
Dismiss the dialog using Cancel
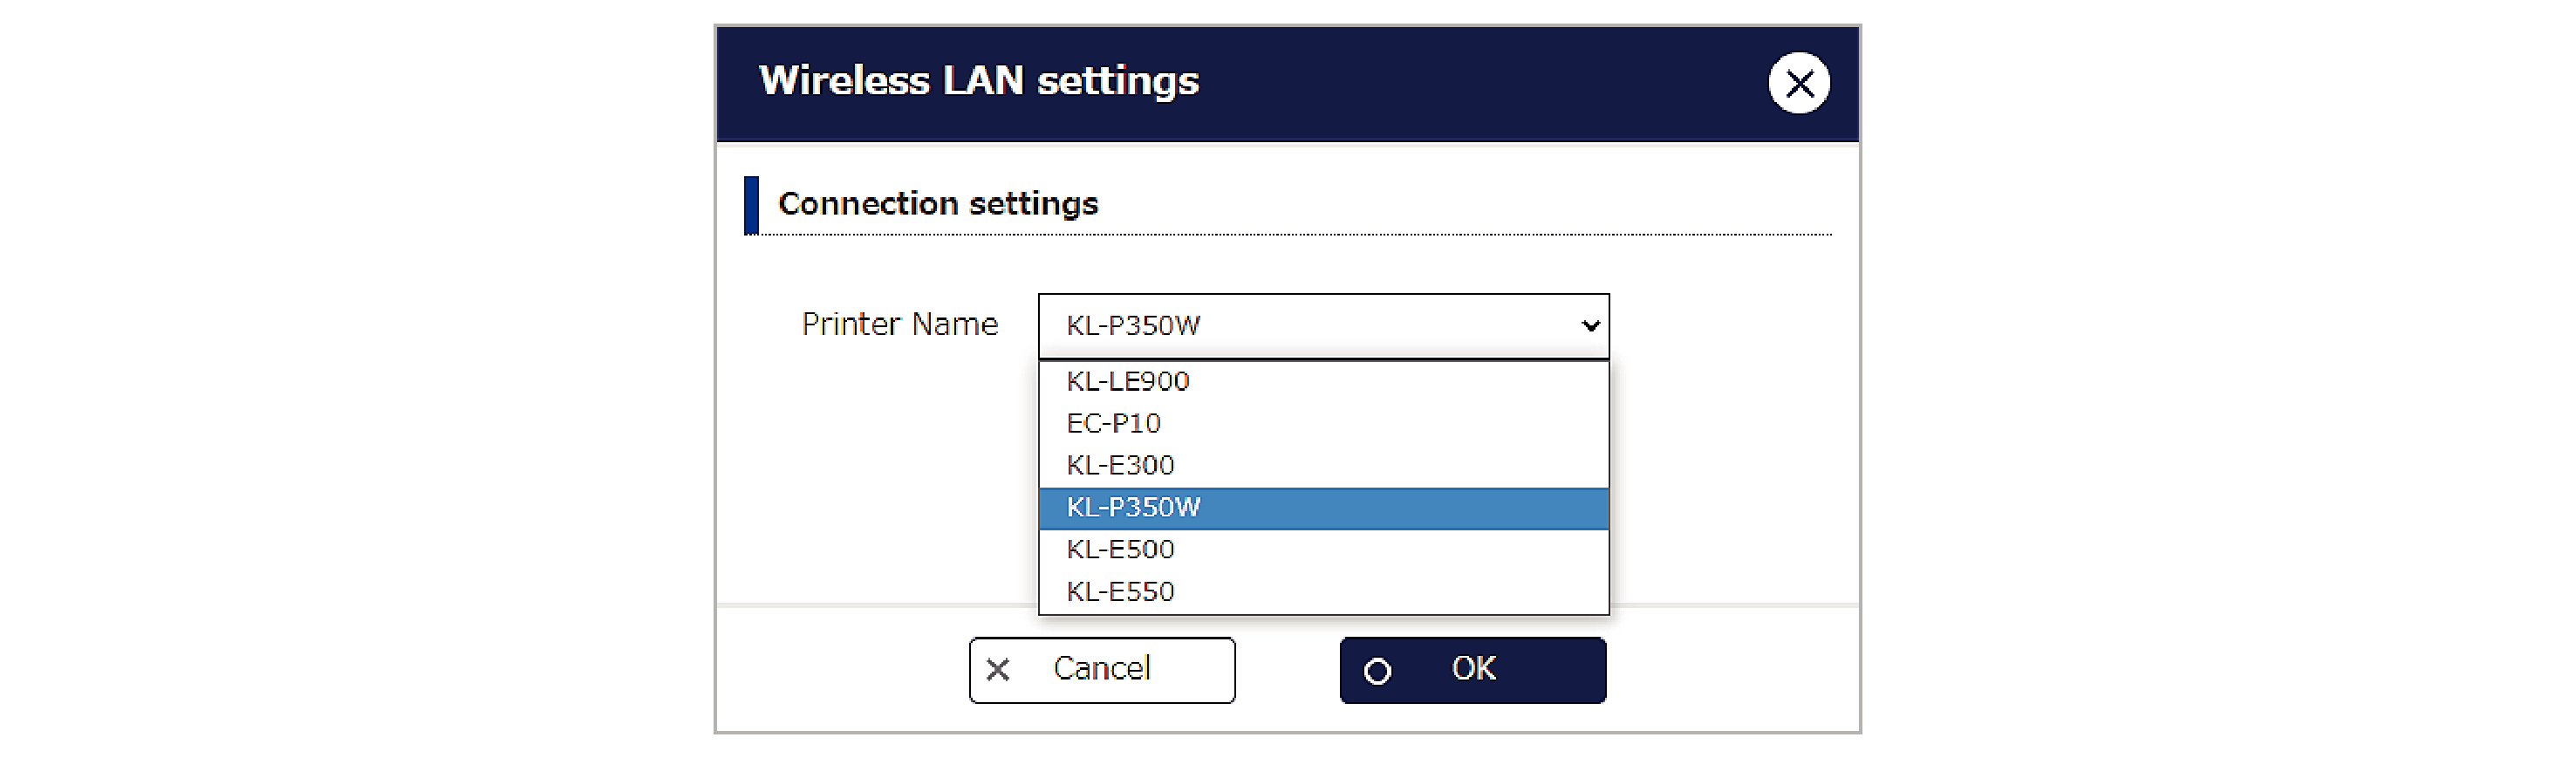pyautogui.click(x=1100, y=670)
